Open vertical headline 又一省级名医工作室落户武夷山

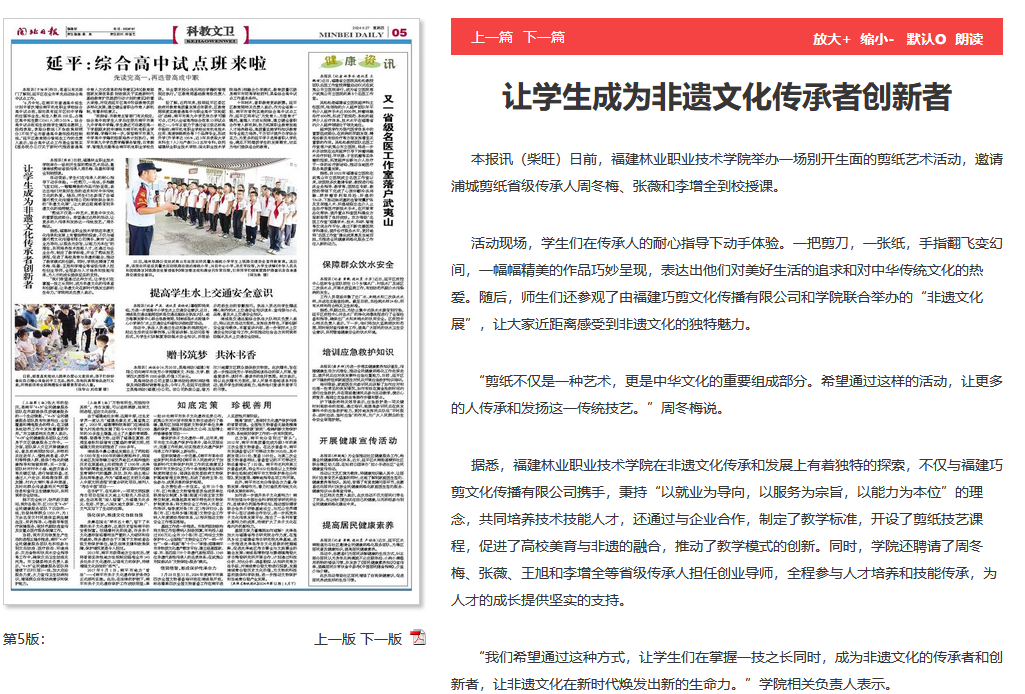390,160
